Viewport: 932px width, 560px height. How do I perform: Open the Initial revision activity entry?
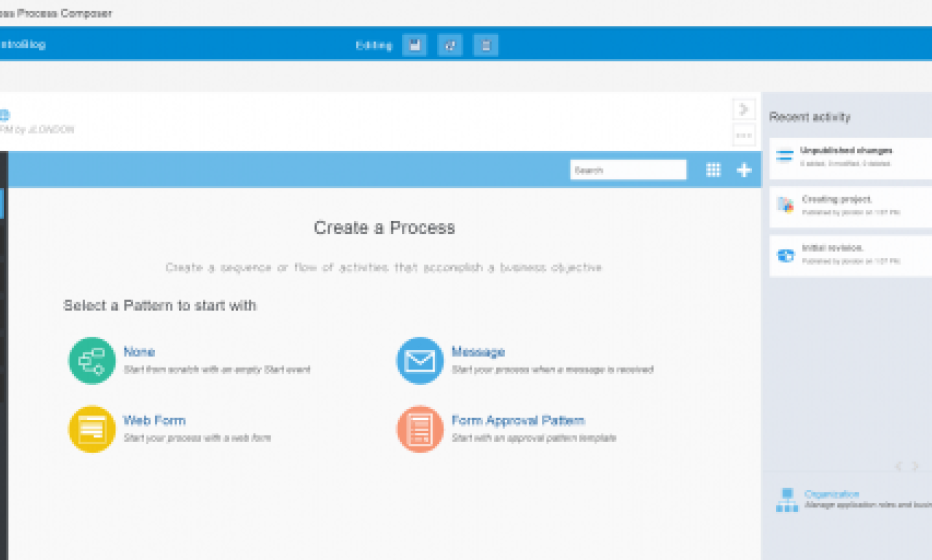(x=851, y=256)
